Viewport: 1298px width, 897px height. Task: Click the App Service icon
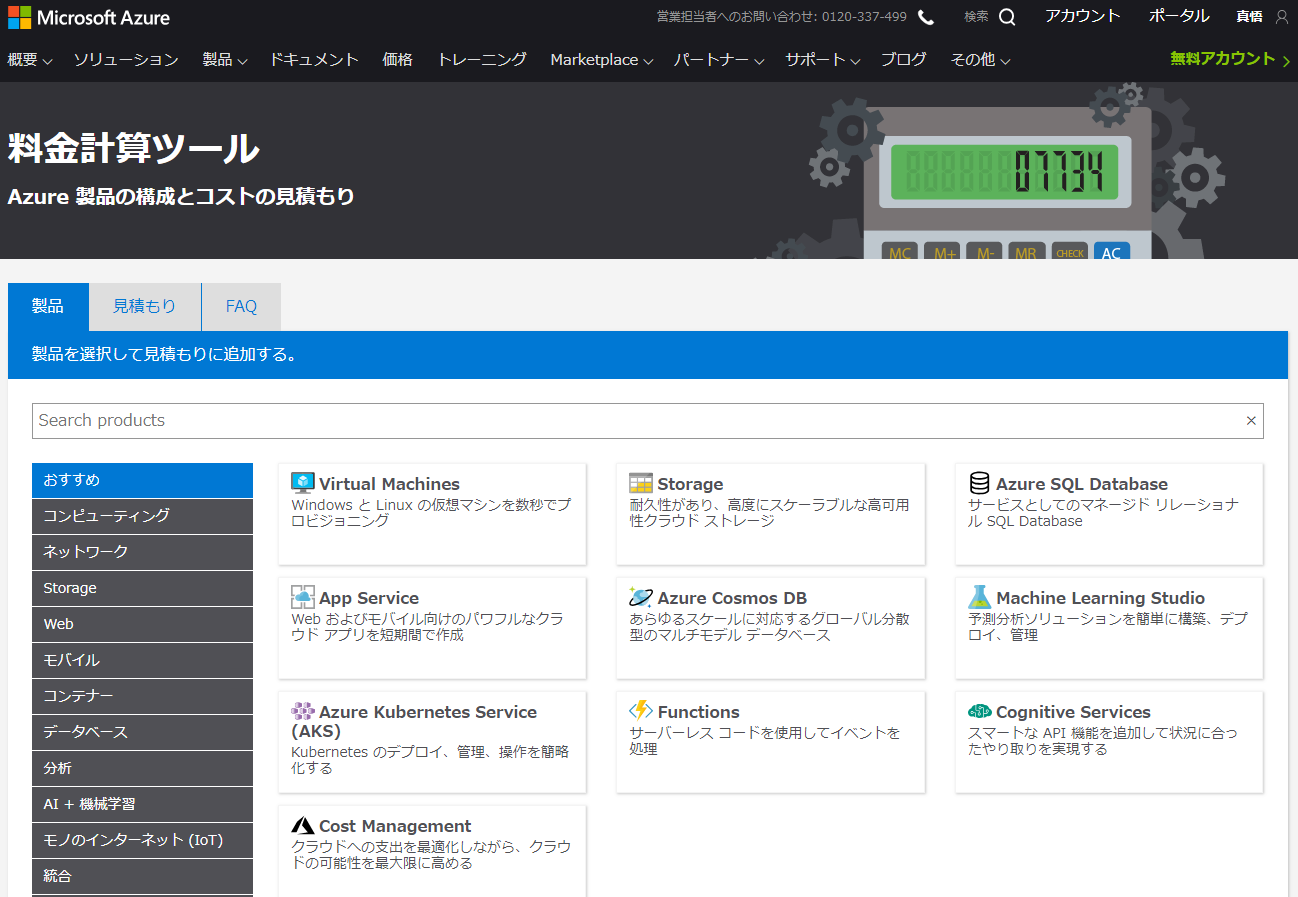[x=303, y=598]
